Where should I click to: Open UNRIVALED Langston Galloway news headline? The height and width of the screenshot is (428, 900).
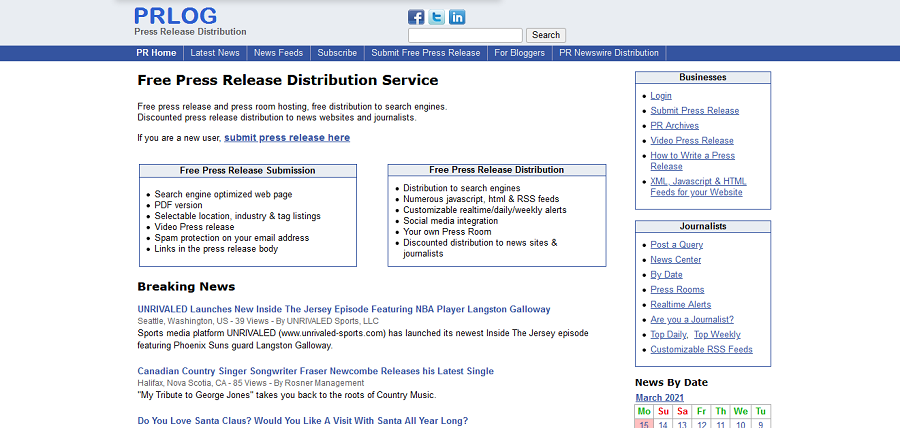[344, 309]
